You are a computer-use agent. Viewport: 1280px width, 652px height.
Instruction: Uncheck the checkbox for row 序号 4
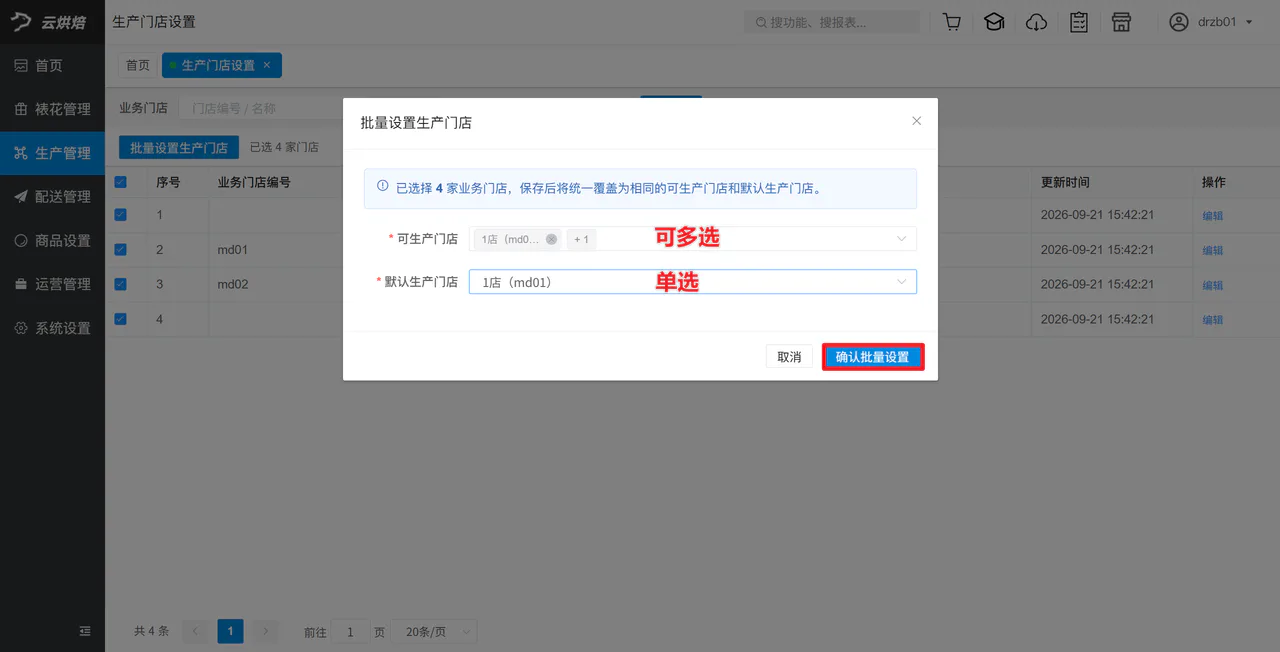tap(121, 319)
